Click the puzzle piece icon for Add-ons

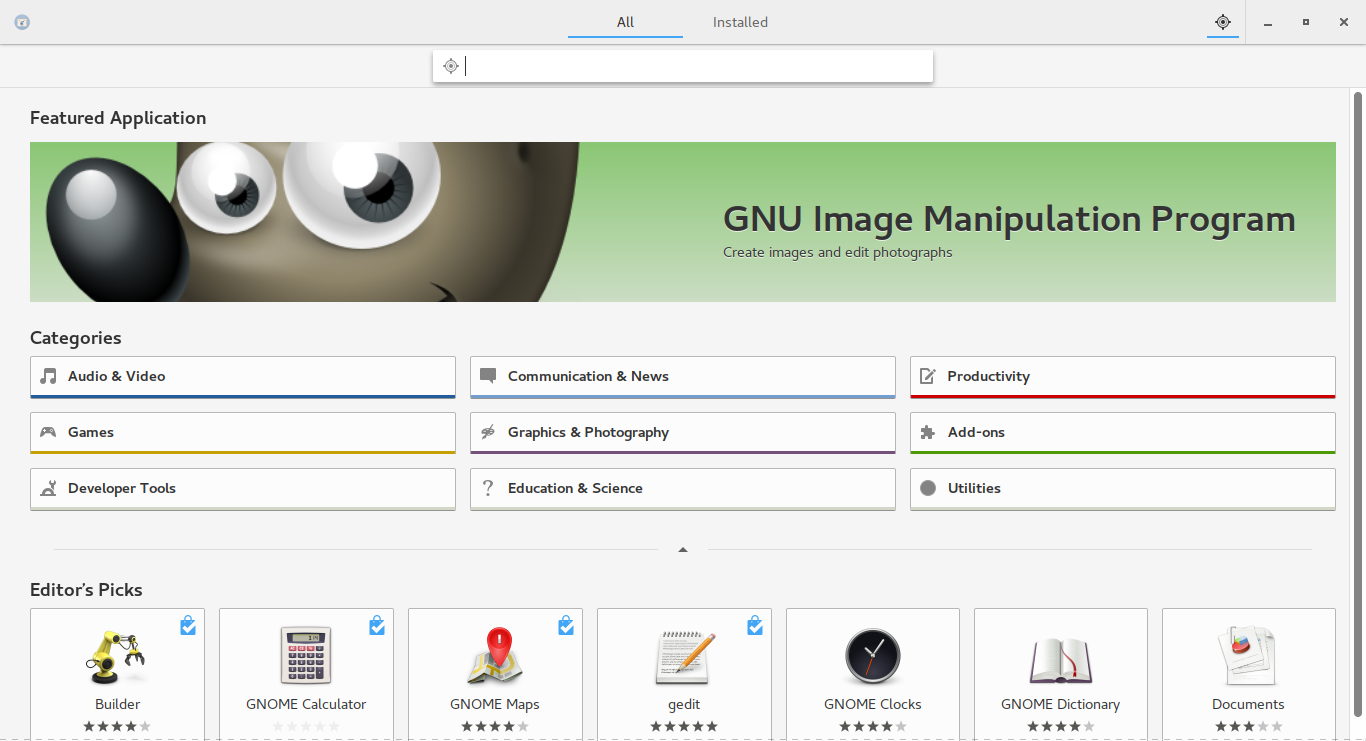pos(928,432)
